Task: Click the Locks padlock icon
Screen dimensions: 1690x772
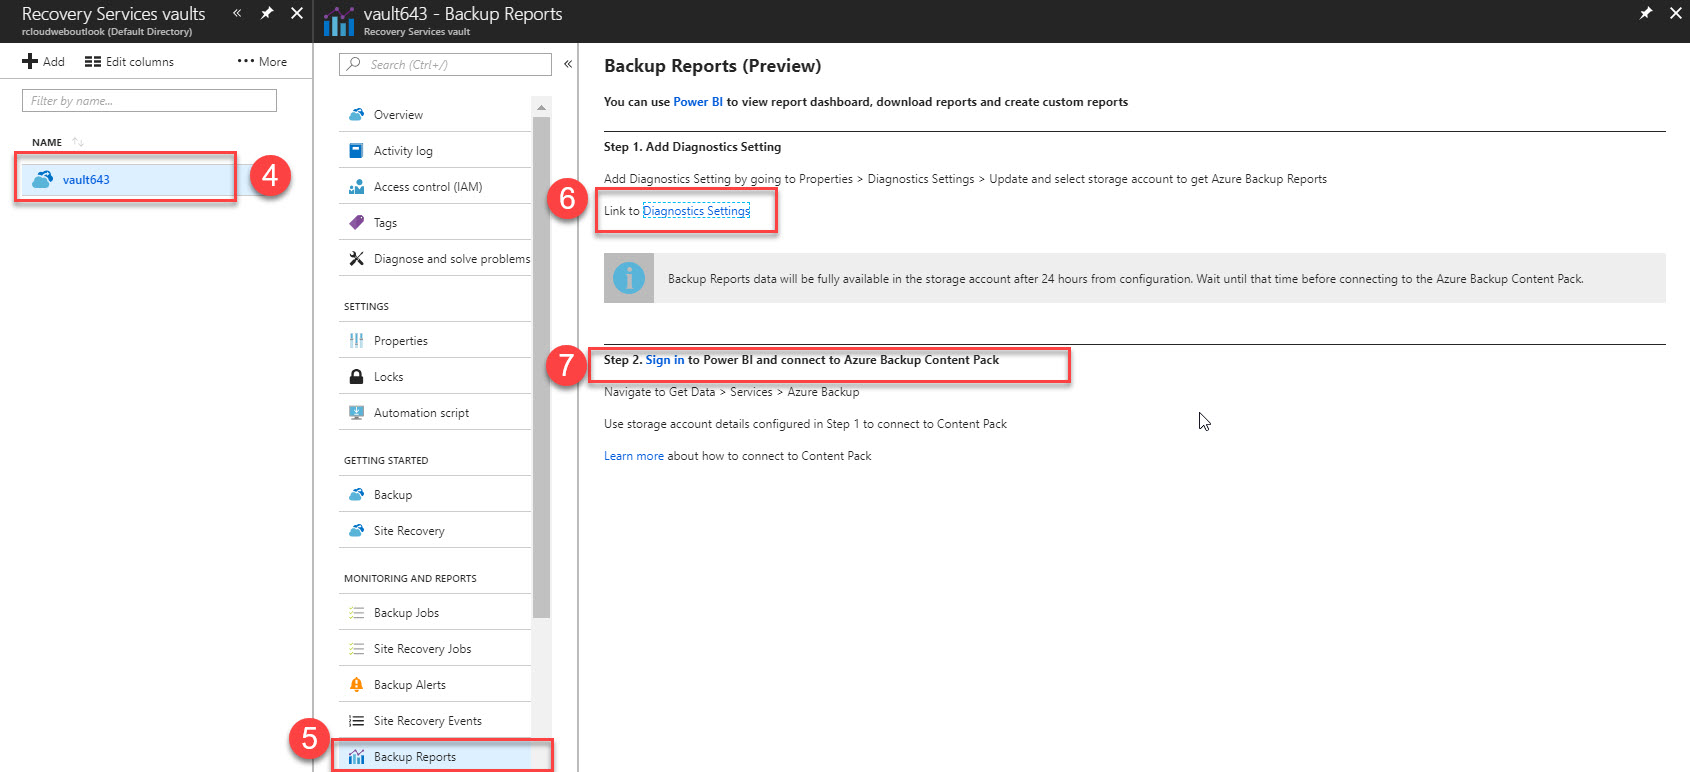Action: [x=356, y=377]
